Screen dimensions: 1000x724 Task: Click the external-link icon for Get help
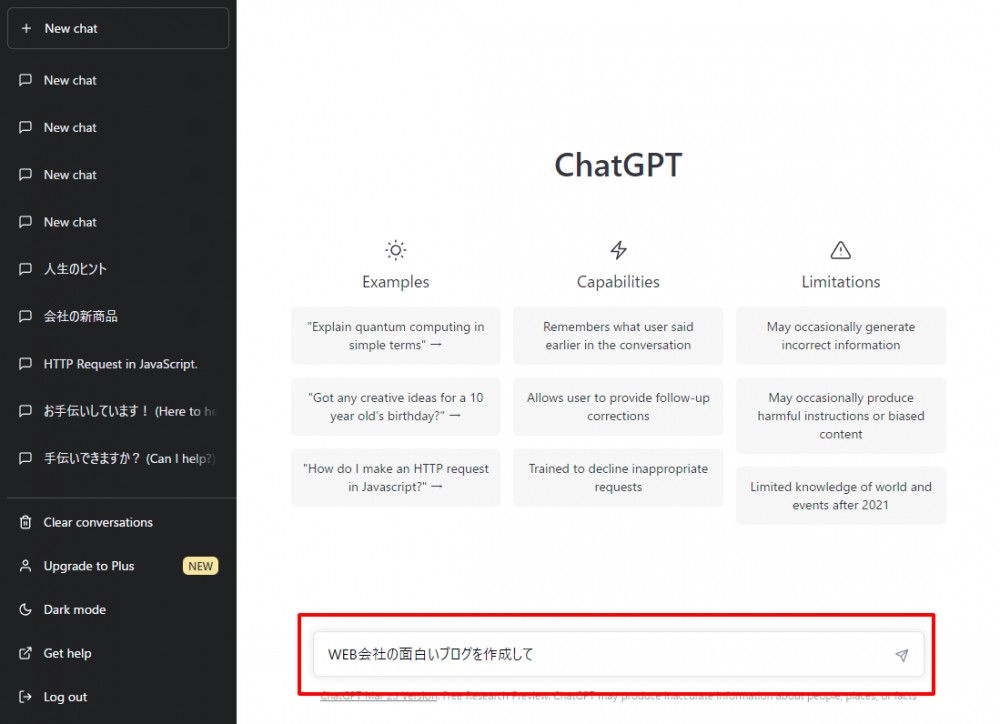pos(26,653)
